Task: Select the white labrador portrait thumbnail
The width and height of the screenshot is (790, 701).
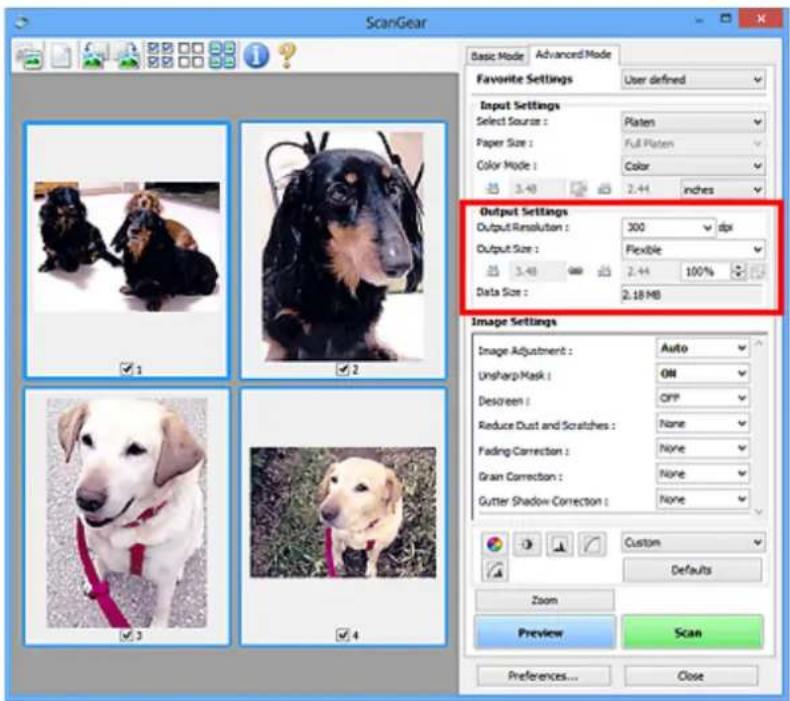Action: [x=127, y=516]
